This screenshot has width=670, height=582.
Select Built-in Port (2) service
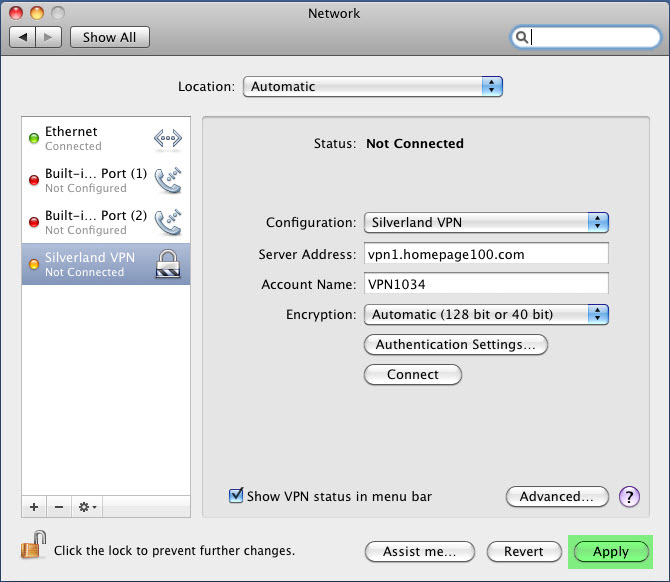(x=106, y=222)
